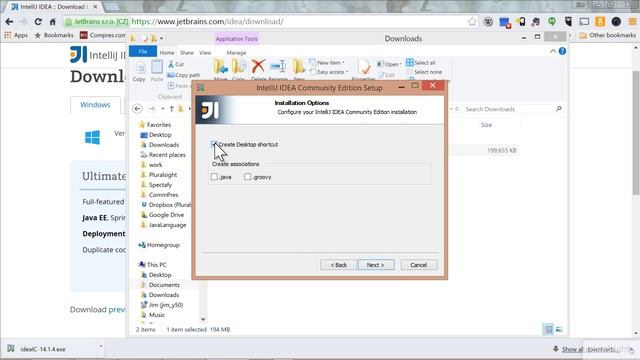Click Next in the Setup dialog
This screenshot has height=360, width=640.
coord(376,265)
